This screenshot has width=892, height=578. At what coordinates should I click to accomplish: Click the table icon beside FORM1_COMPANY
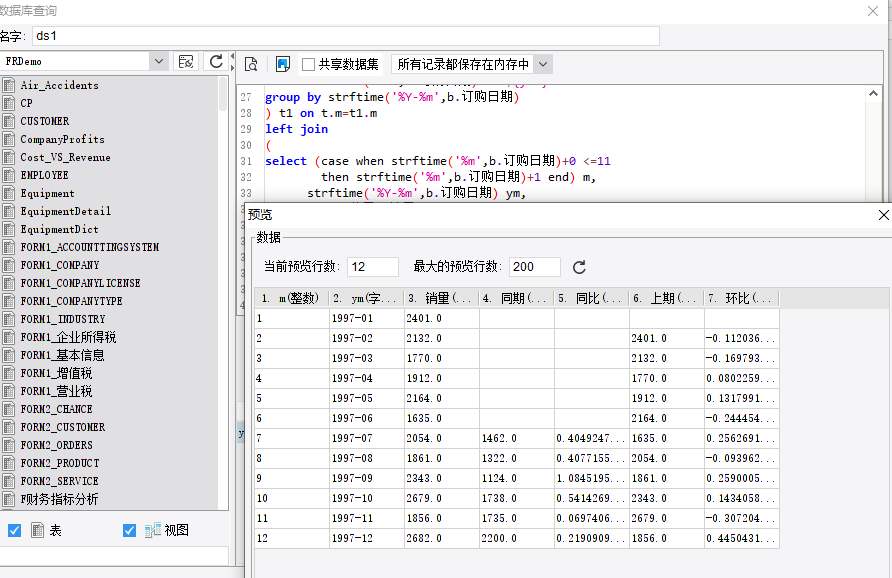(x=9, y=265)
